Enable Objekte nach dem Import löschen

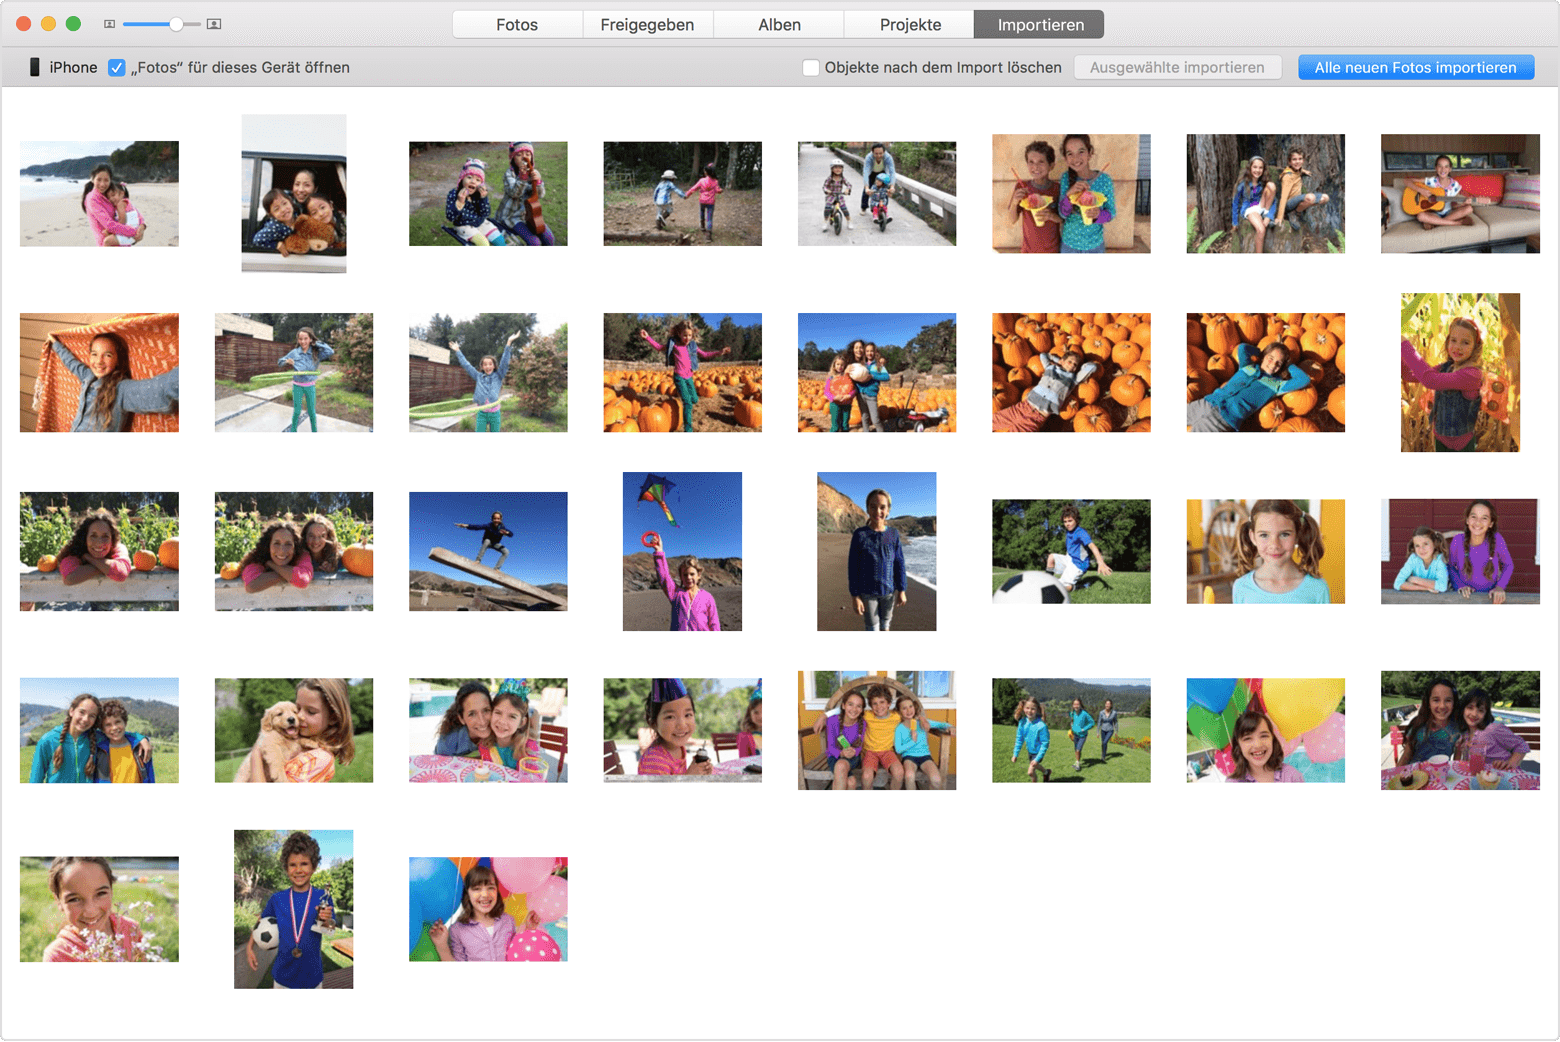tap(811, 68)
